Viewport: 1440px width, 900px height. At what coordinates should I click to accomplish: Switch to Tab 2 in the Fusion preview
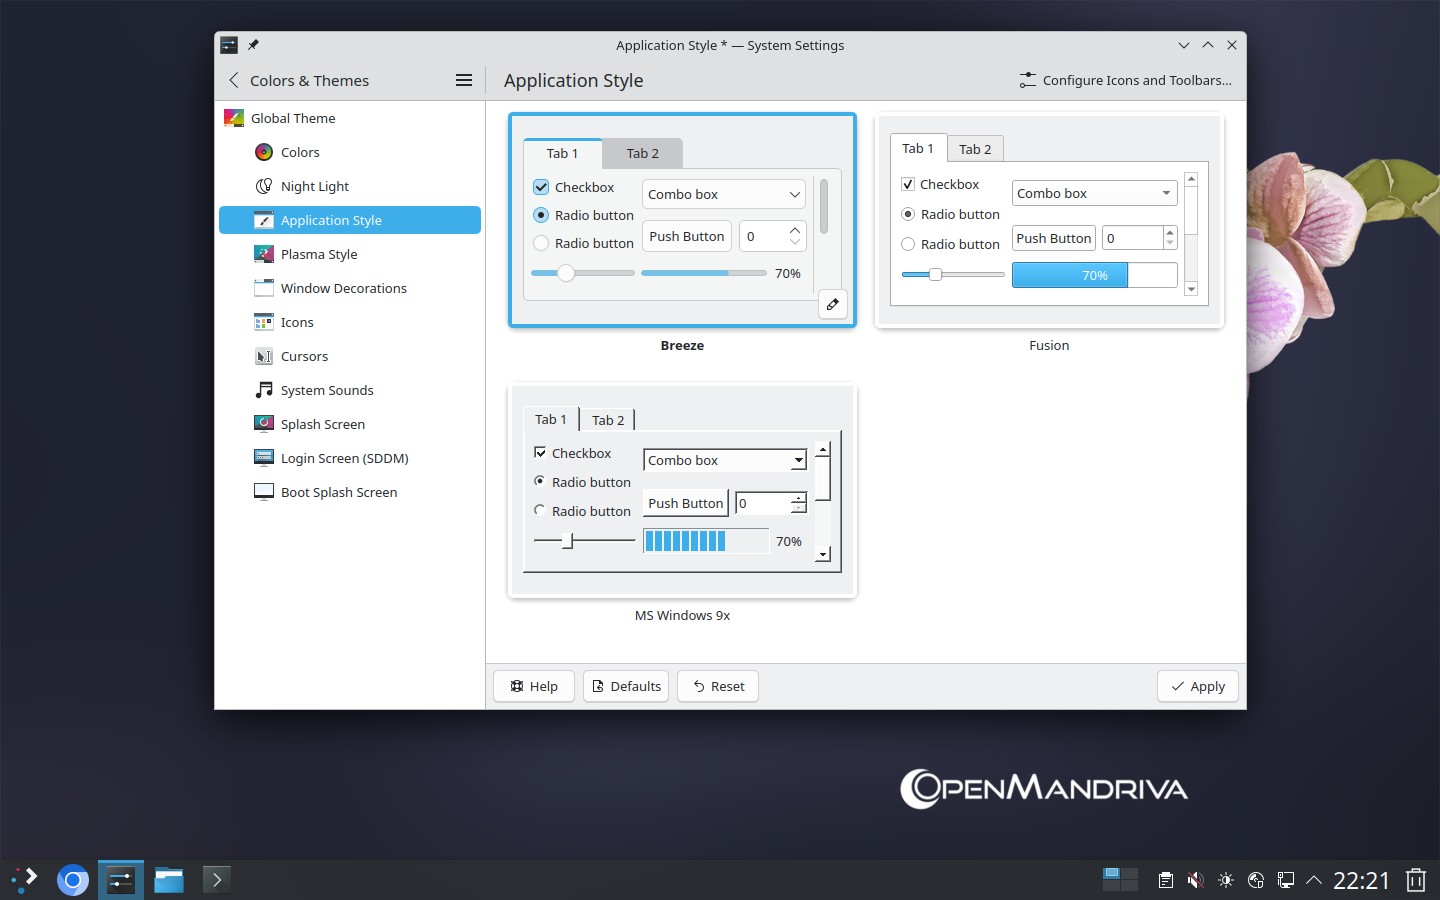point(975,149)
